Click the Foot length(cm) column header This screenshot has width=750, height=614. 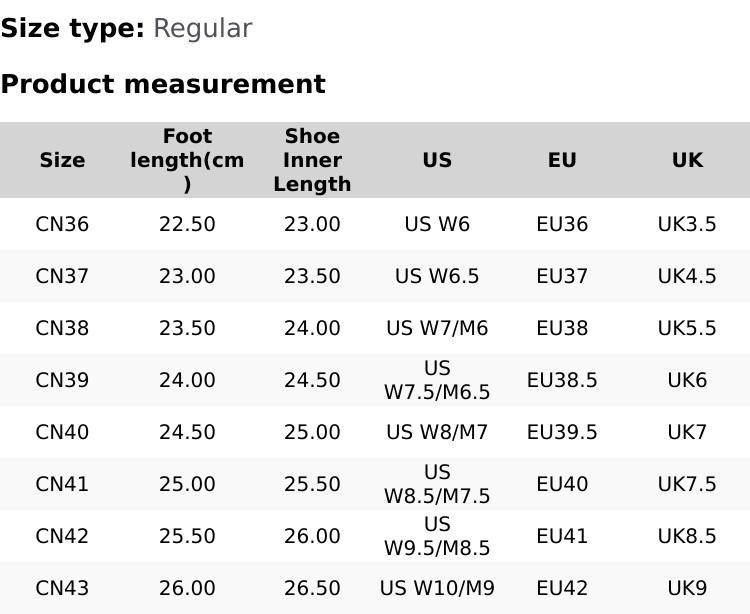pyautogui.click(x=187, y=160)
